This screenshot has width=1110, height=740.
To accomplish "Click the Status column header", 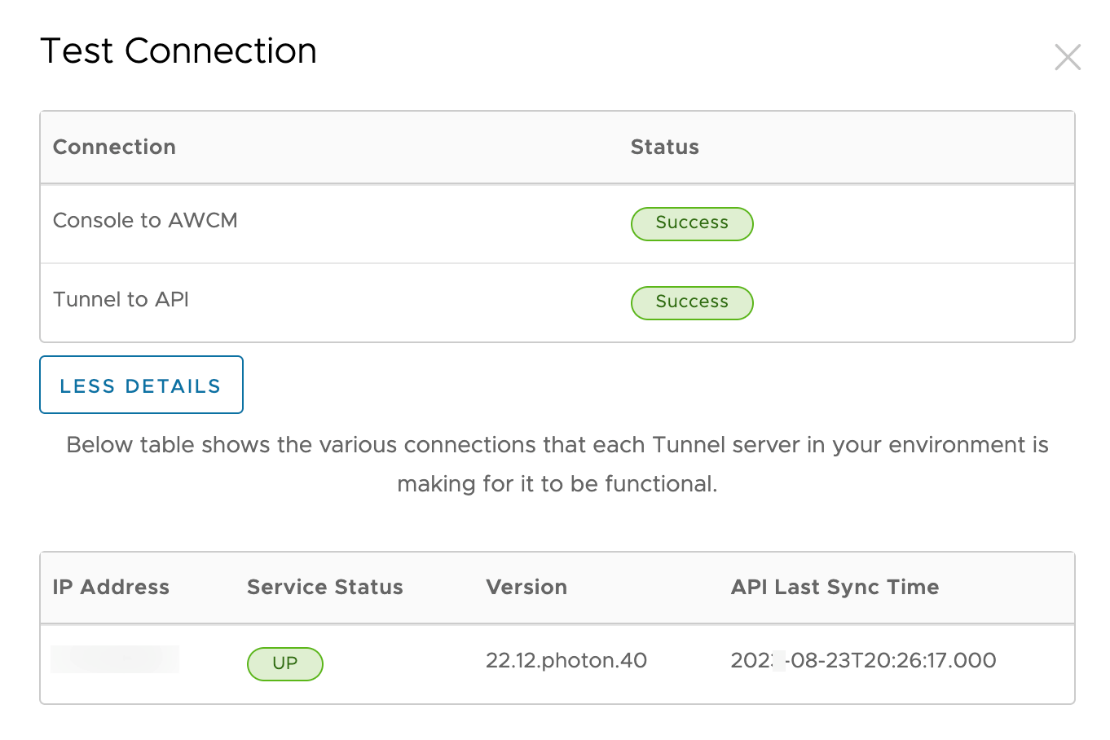I will click(664, 147).
